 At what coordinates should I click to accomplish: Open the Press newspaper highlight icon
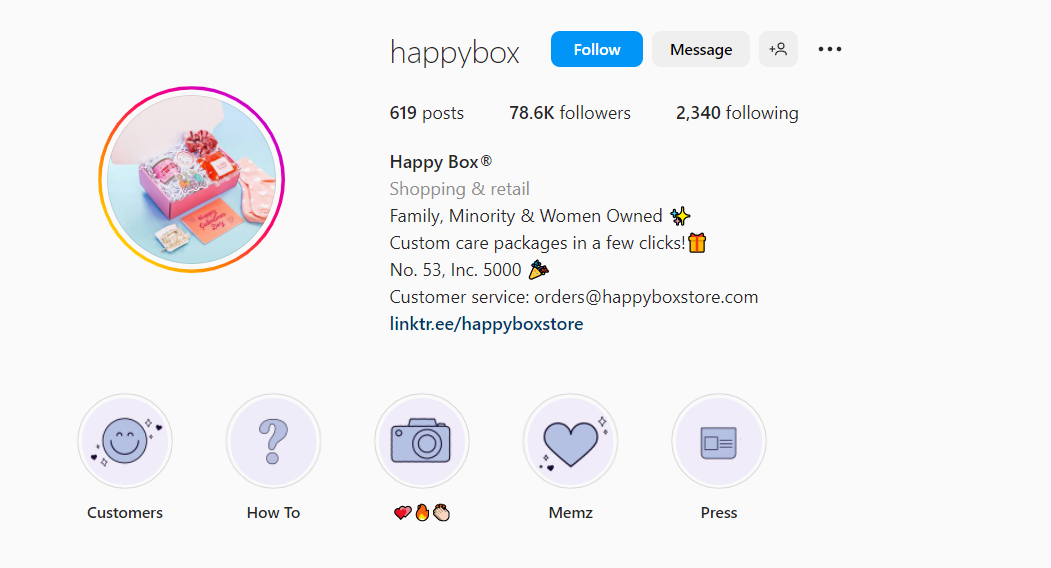tap(719, 441)
